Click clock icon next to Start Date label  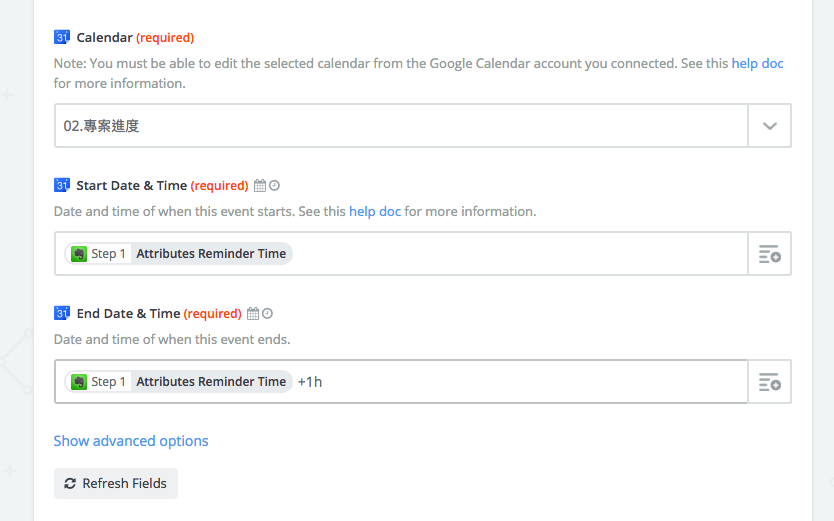[274, 186]
